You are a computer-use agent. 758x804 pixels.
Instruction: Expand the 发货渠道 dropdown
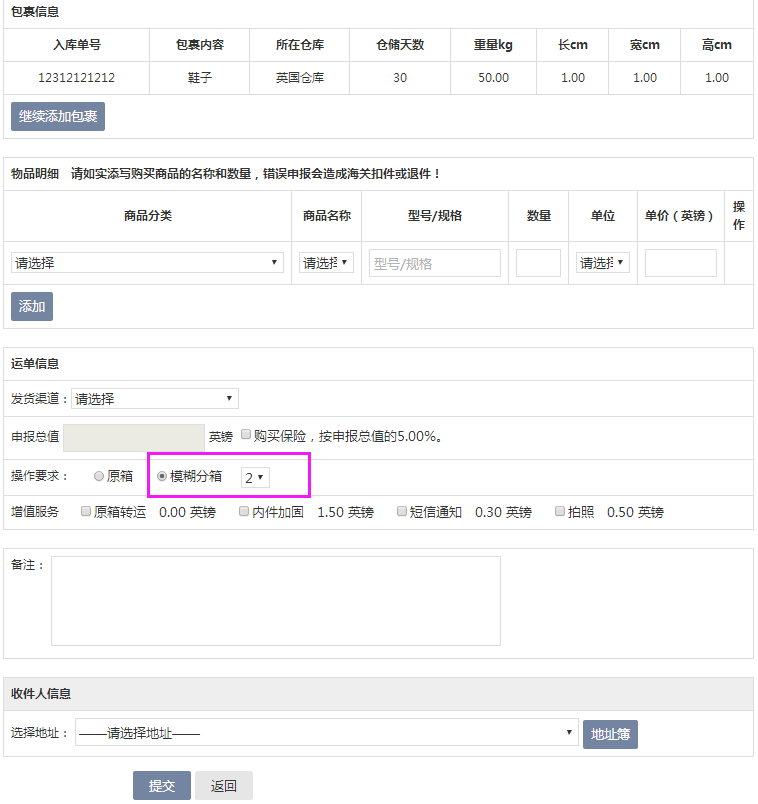pos(155,399)
